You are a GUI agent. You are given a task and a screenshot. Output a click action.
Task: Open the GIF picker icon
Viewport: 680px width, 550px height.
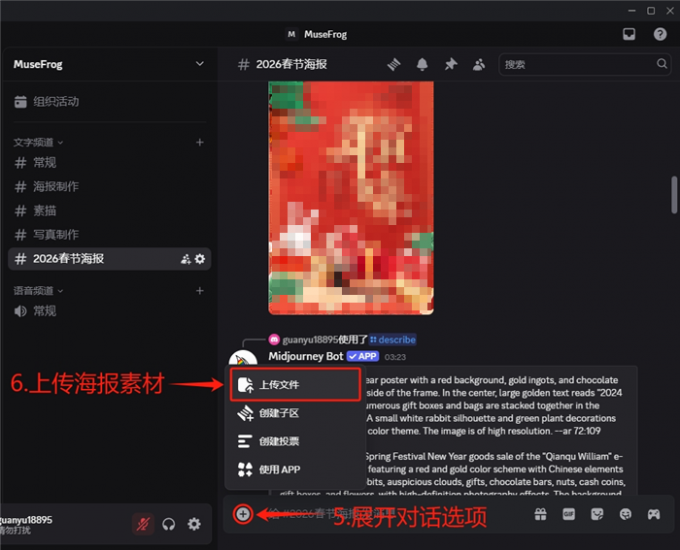[x=569, y=514]
